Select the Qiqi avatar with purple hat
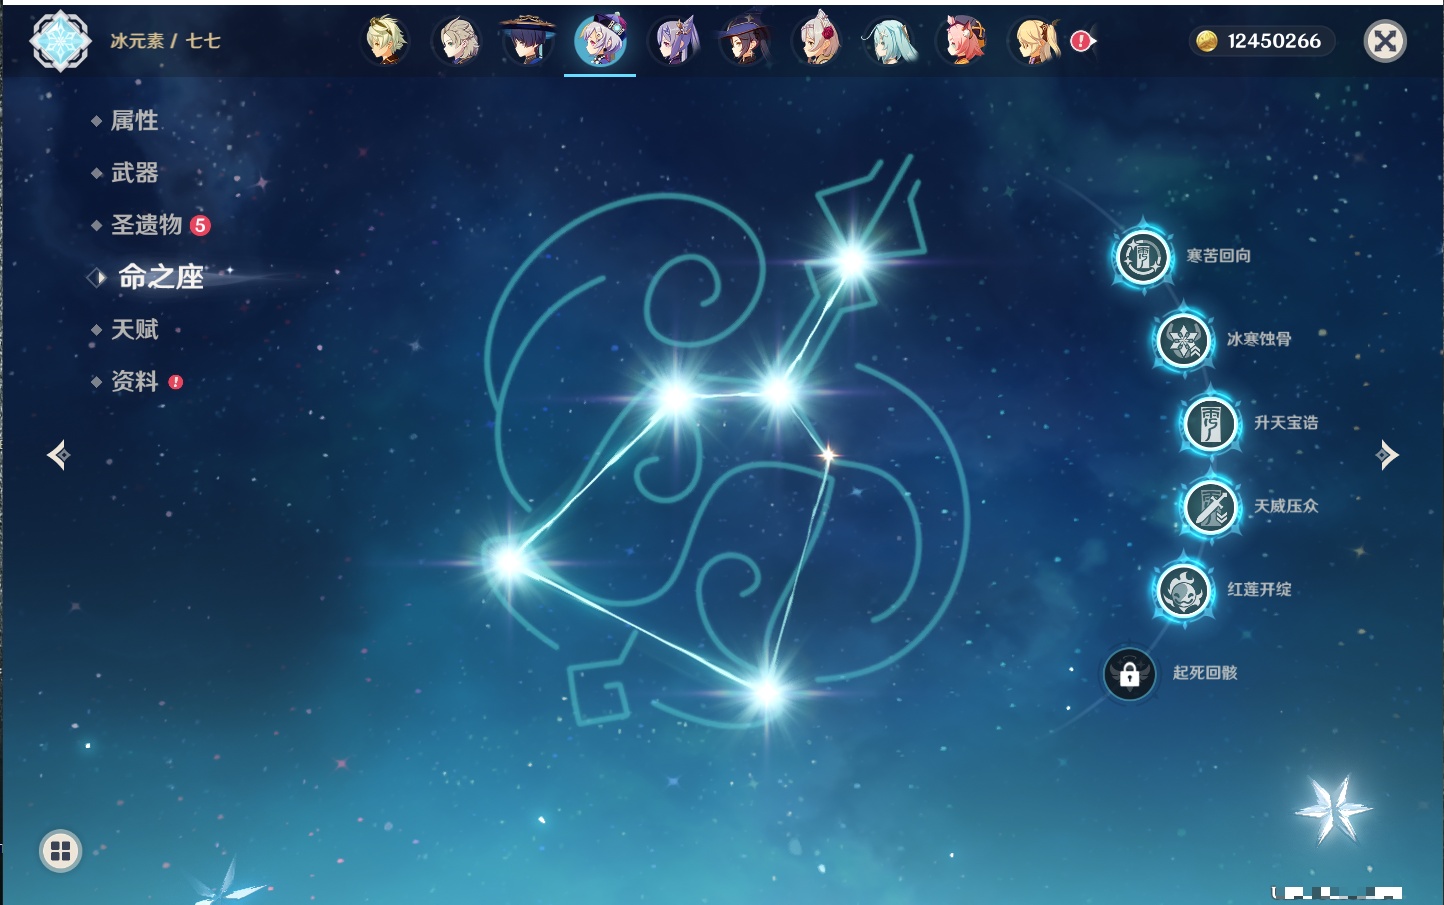Screen dimensions: 1444x905 [600, 40]
